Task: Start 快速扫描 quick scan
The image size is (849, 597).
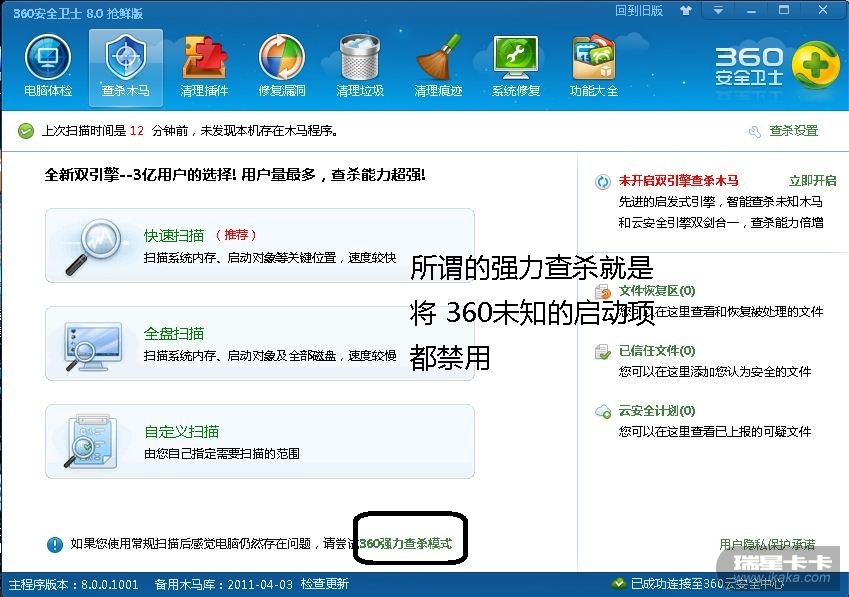Action: (260, 245)
